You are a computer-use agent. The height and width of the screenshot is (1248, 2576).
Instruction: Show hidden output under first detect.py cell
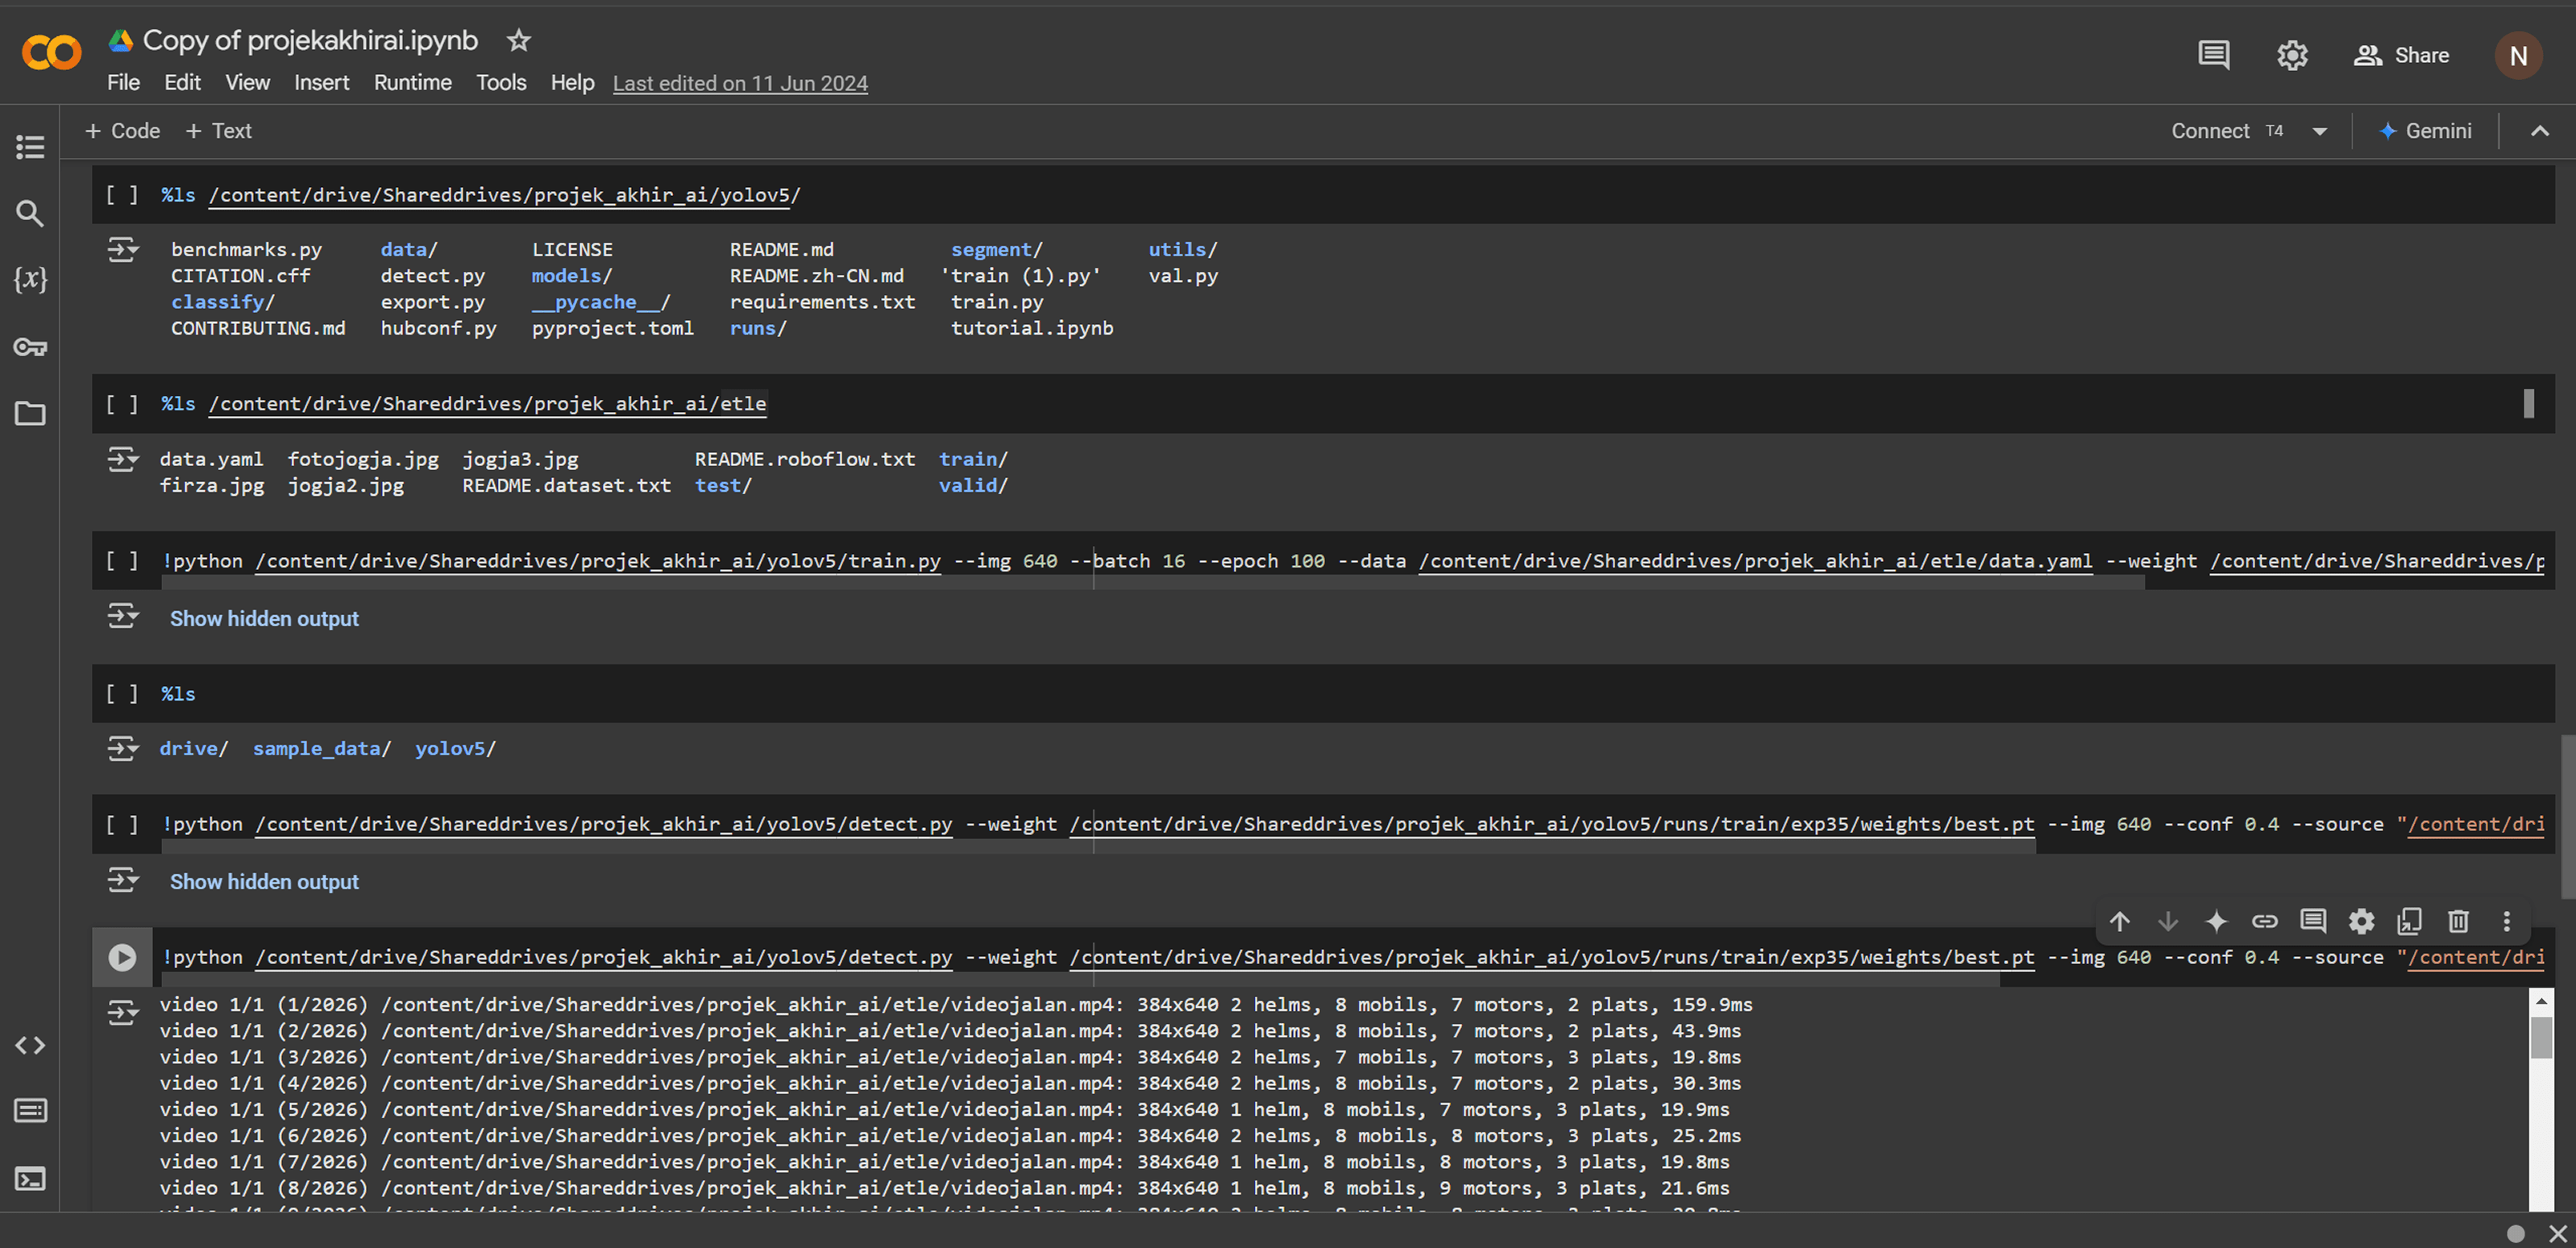coord(264,881)
